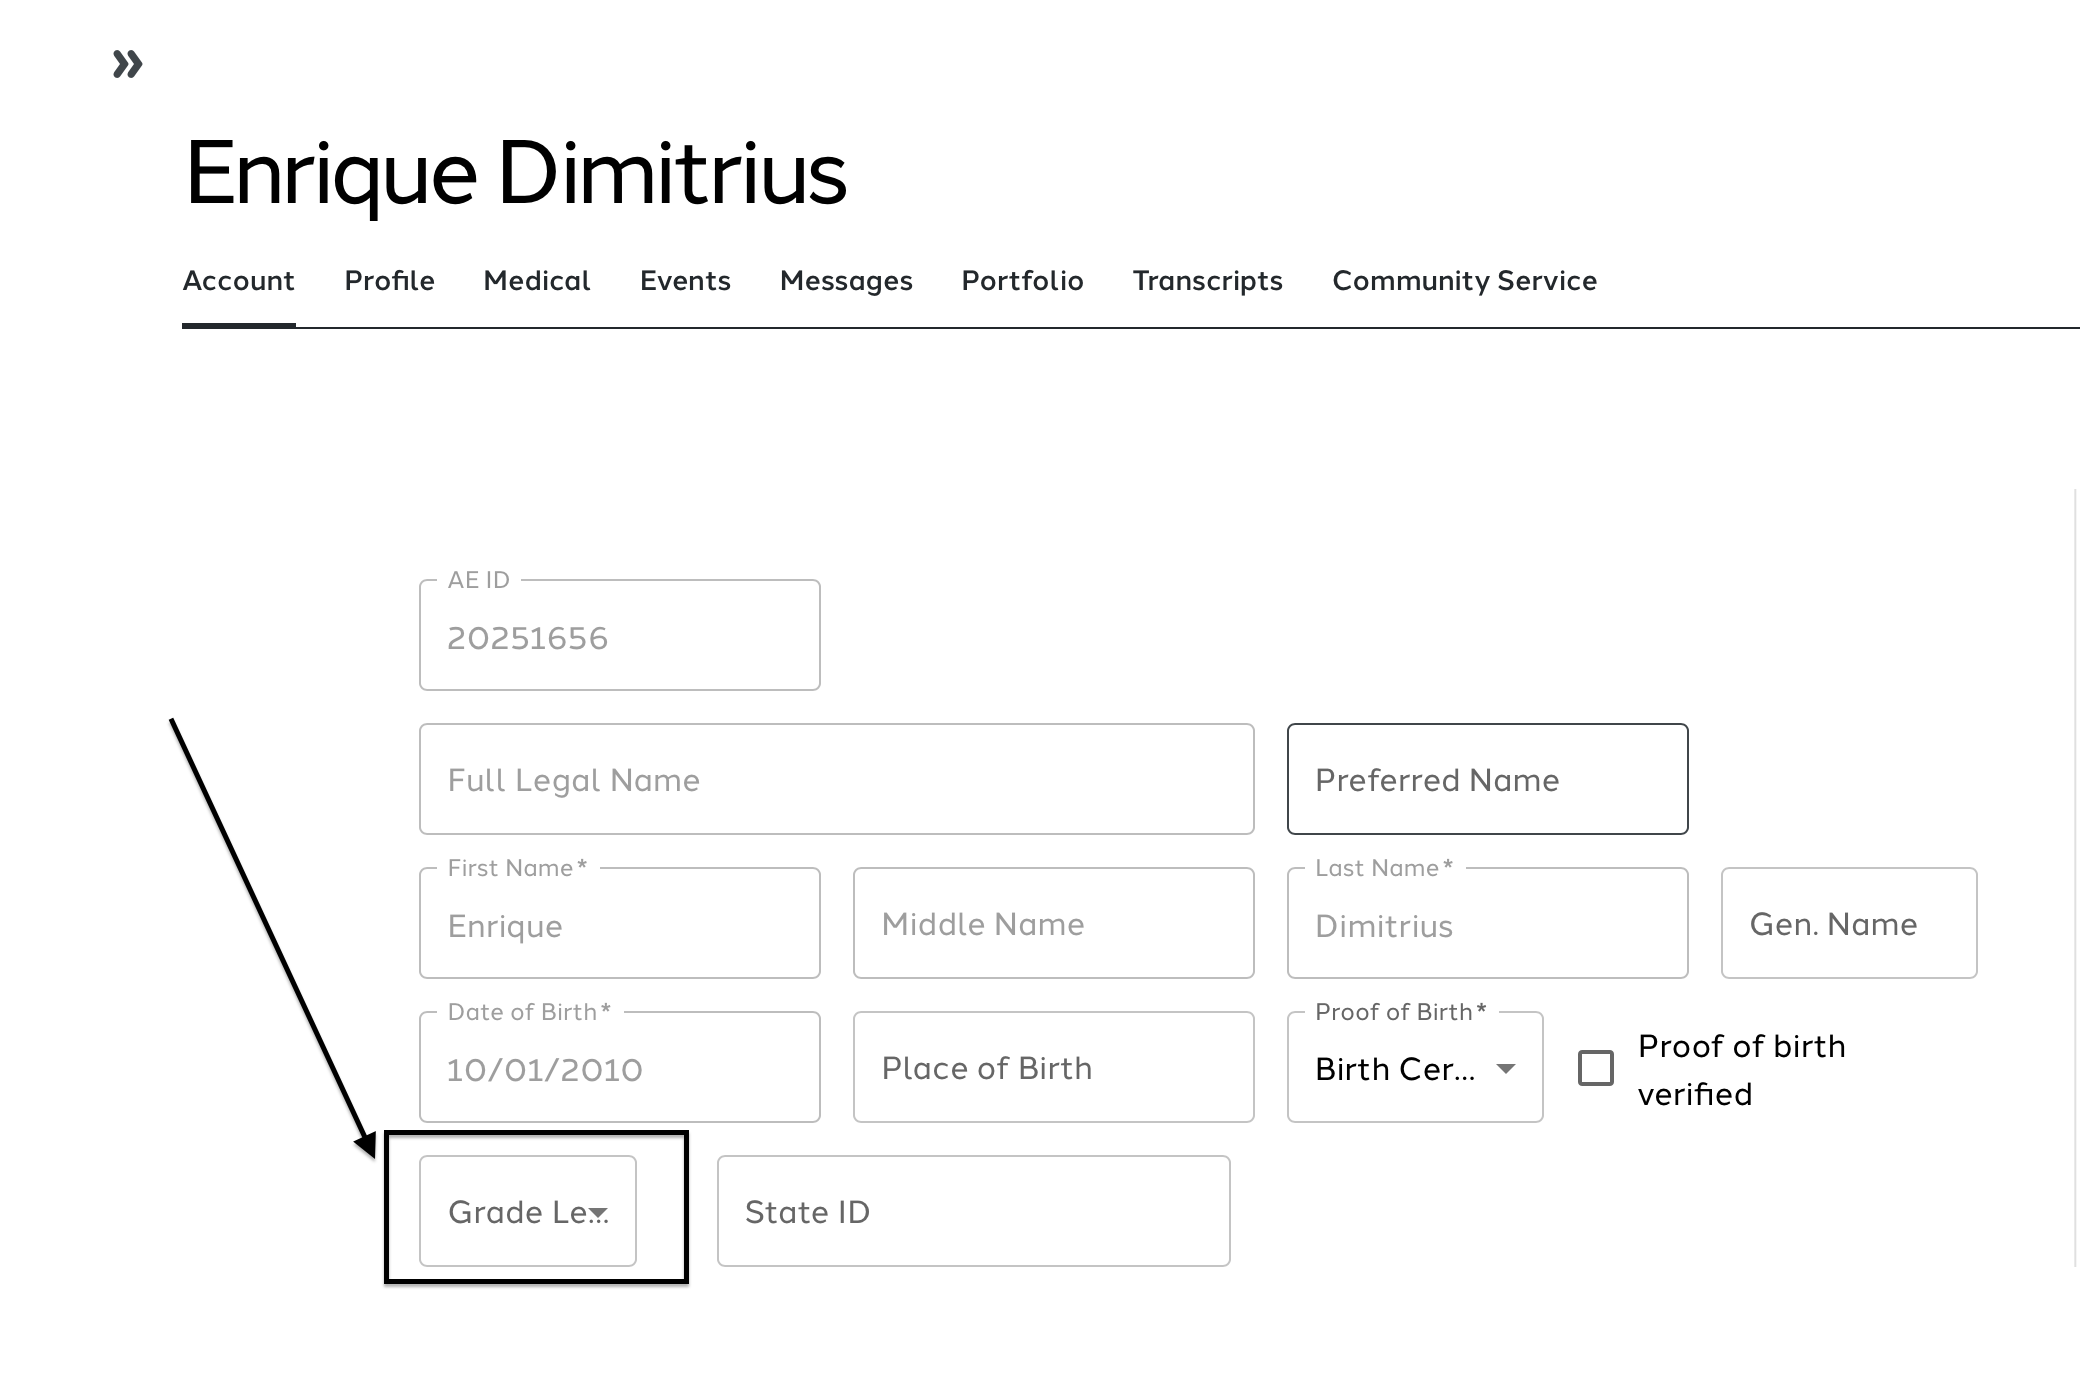Click the Place of Birth field
This screenshot has height=1380, width=2080.
pyautogui.click(x=1053, y=1068)
